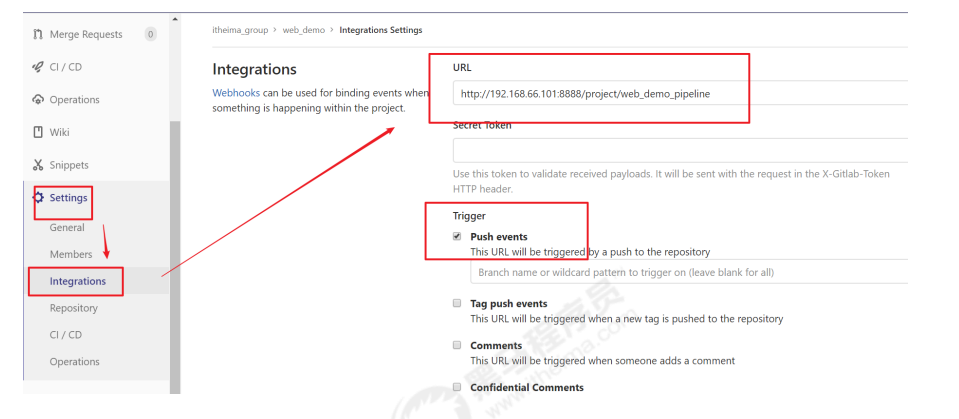Click the sidebar vertical scrollbar thumb
Viewport: 959px width, 419px height.
[x=176, y=257]
